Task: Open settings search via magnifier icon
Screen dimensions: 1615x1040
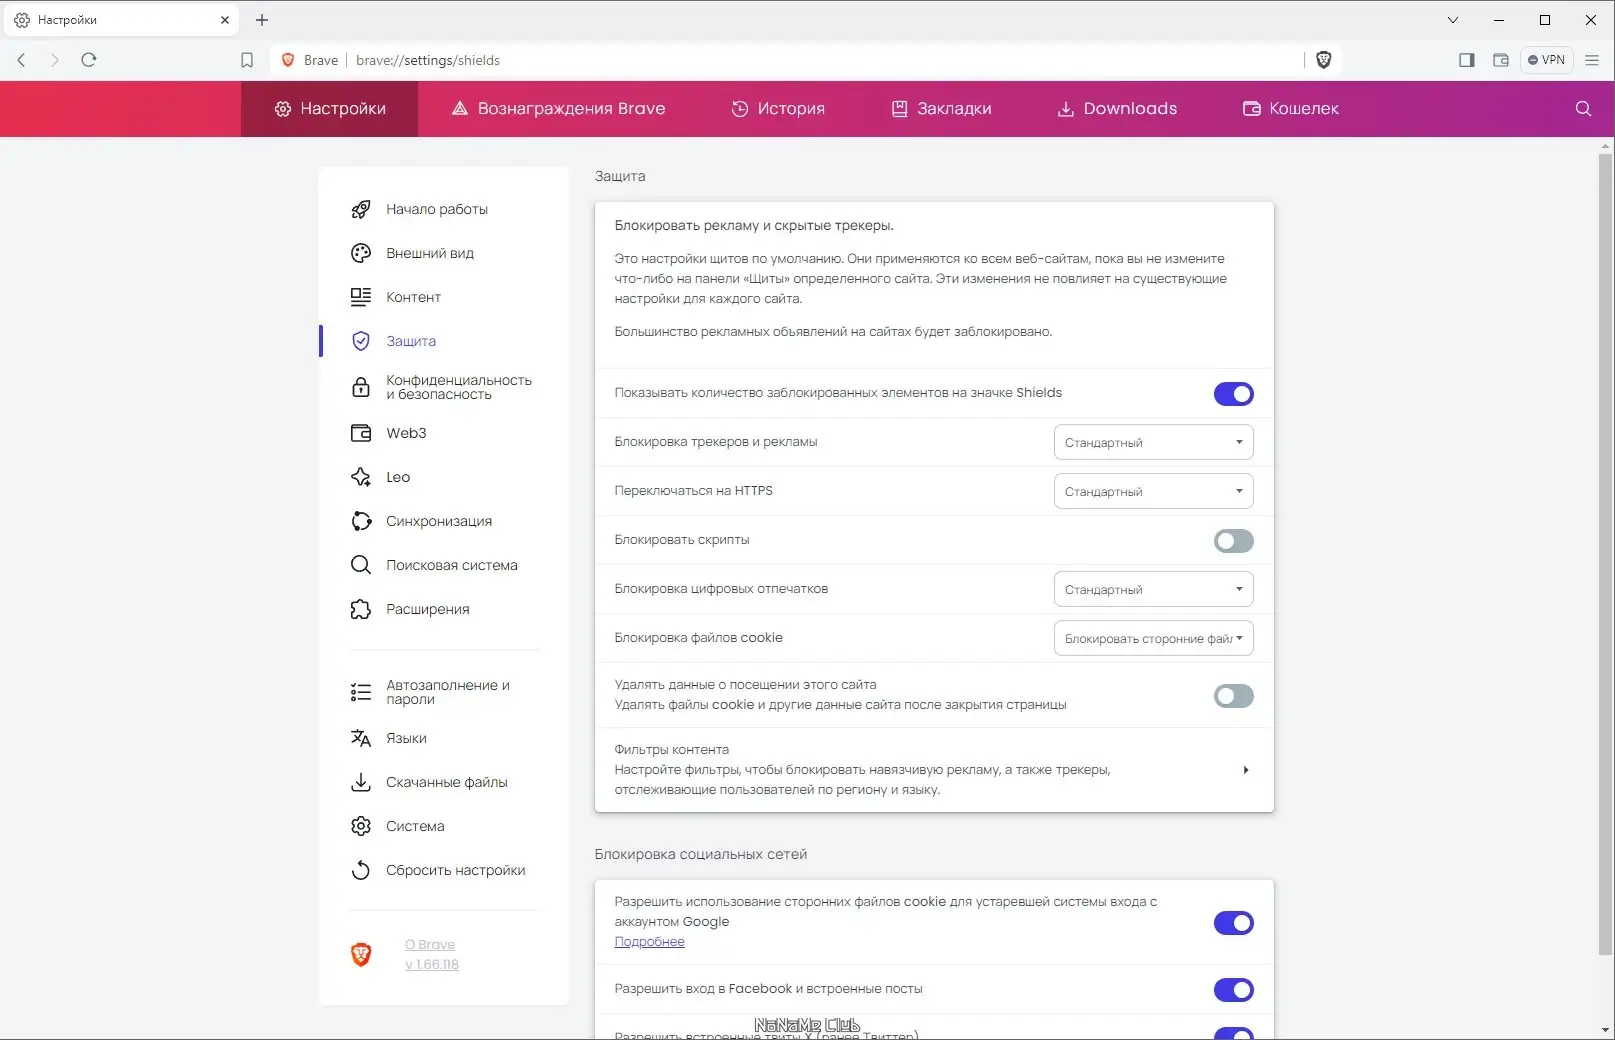Action: [1582, 108]
